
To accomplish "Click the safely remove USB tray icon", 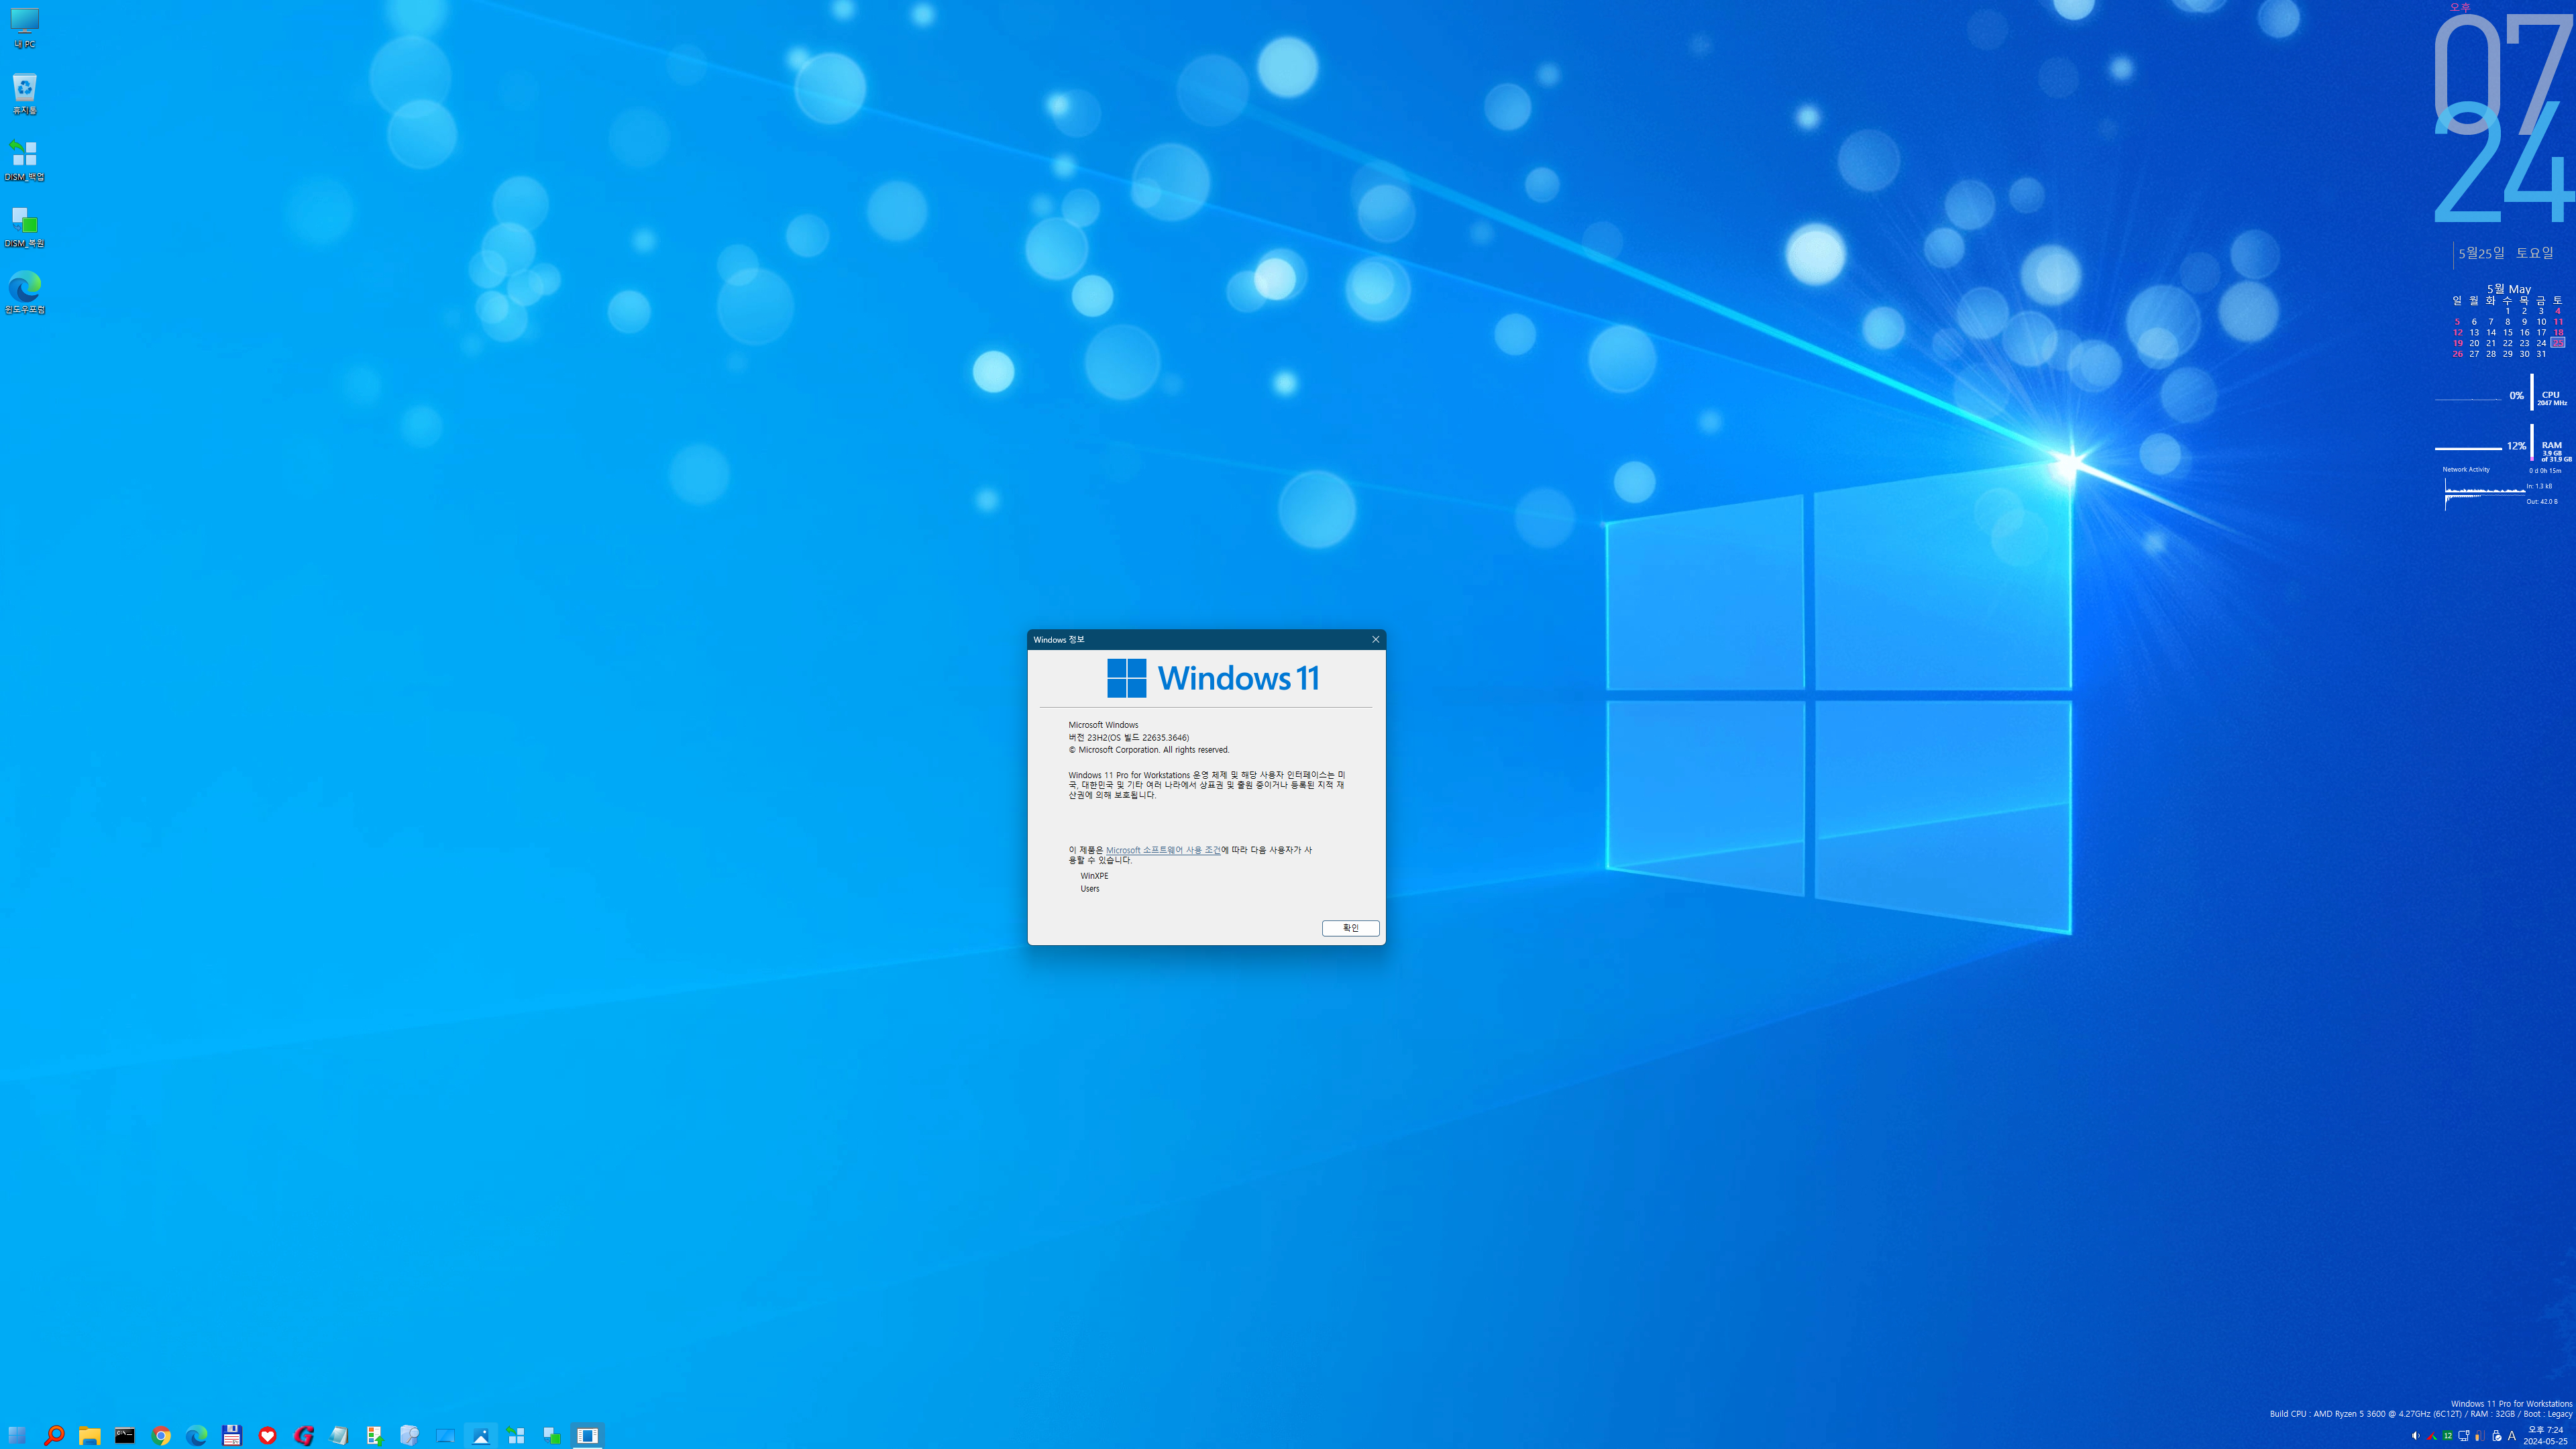I will pos(2496,1436).
